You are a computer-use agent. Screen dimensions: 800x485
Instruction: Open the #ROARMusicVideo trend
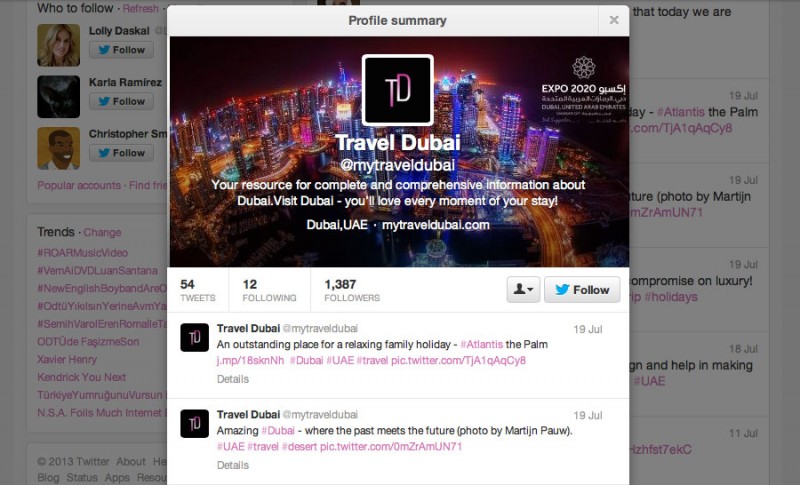click(83, 253)
